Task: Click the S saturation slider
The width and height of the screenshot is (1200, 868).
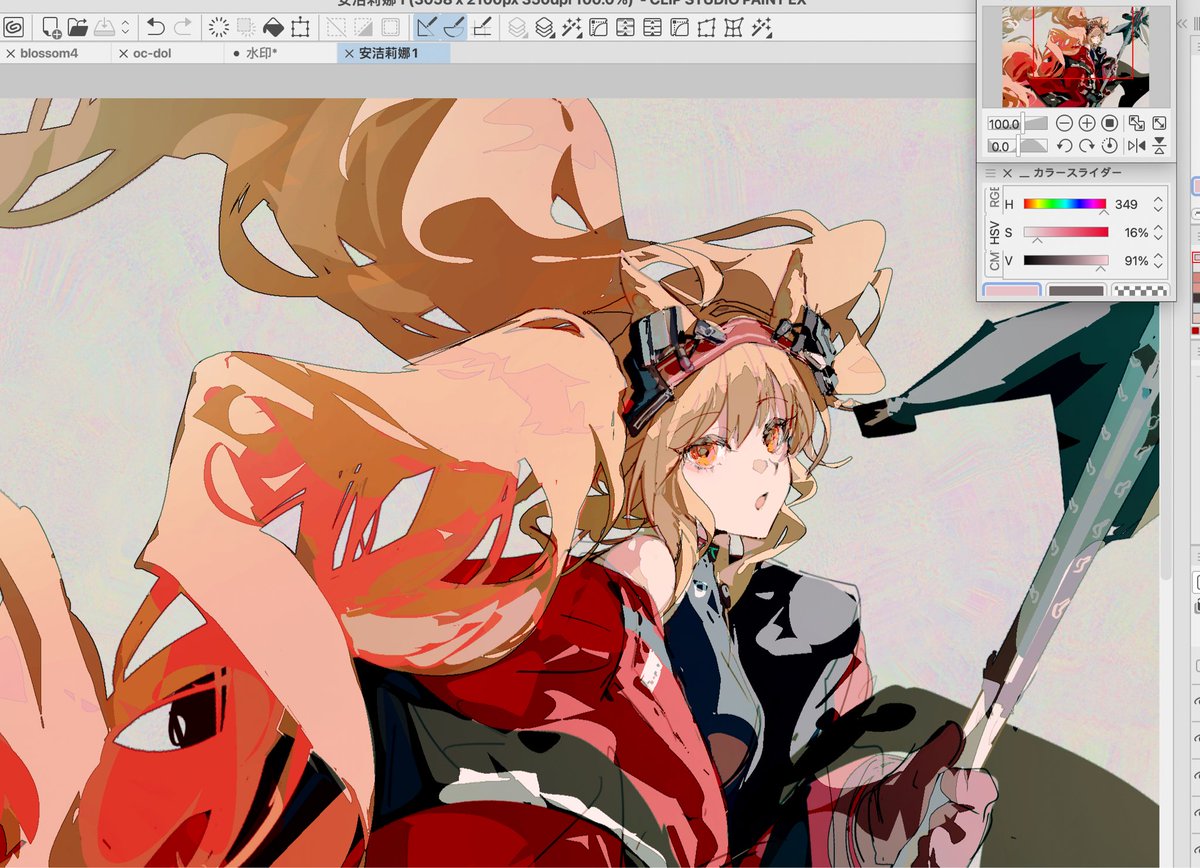Action: (1066, 232)
